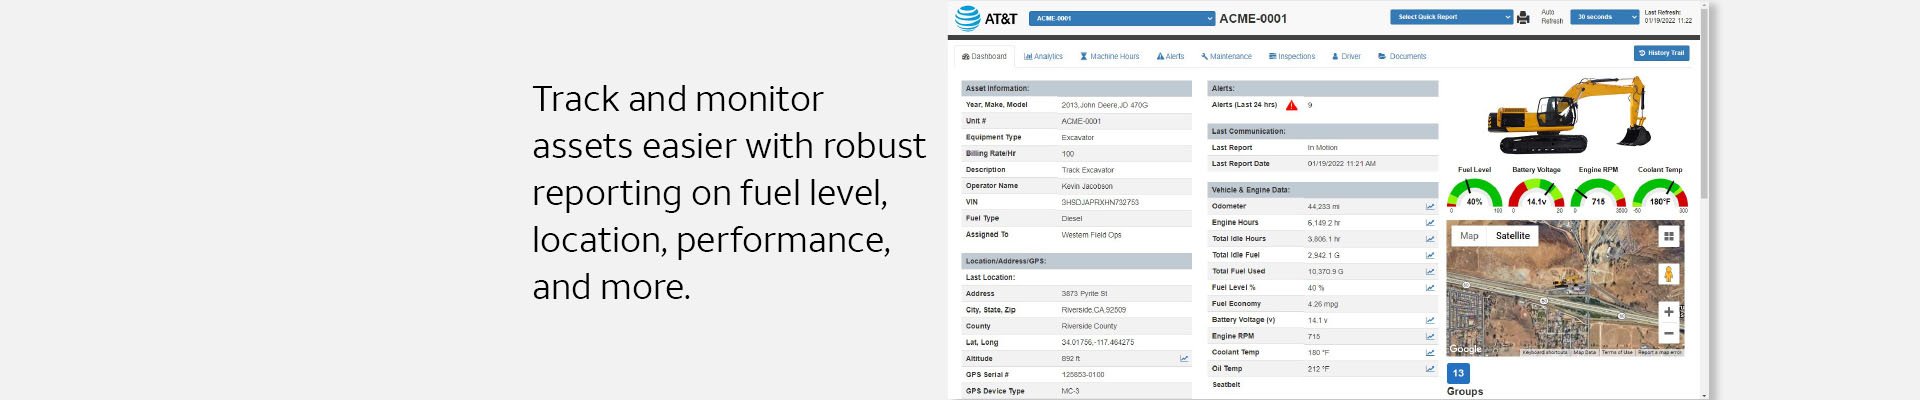The width and height of the screenshot is (1920, 400).
Task: Click the yellow excavator asset image
Action: point(1567,116)
